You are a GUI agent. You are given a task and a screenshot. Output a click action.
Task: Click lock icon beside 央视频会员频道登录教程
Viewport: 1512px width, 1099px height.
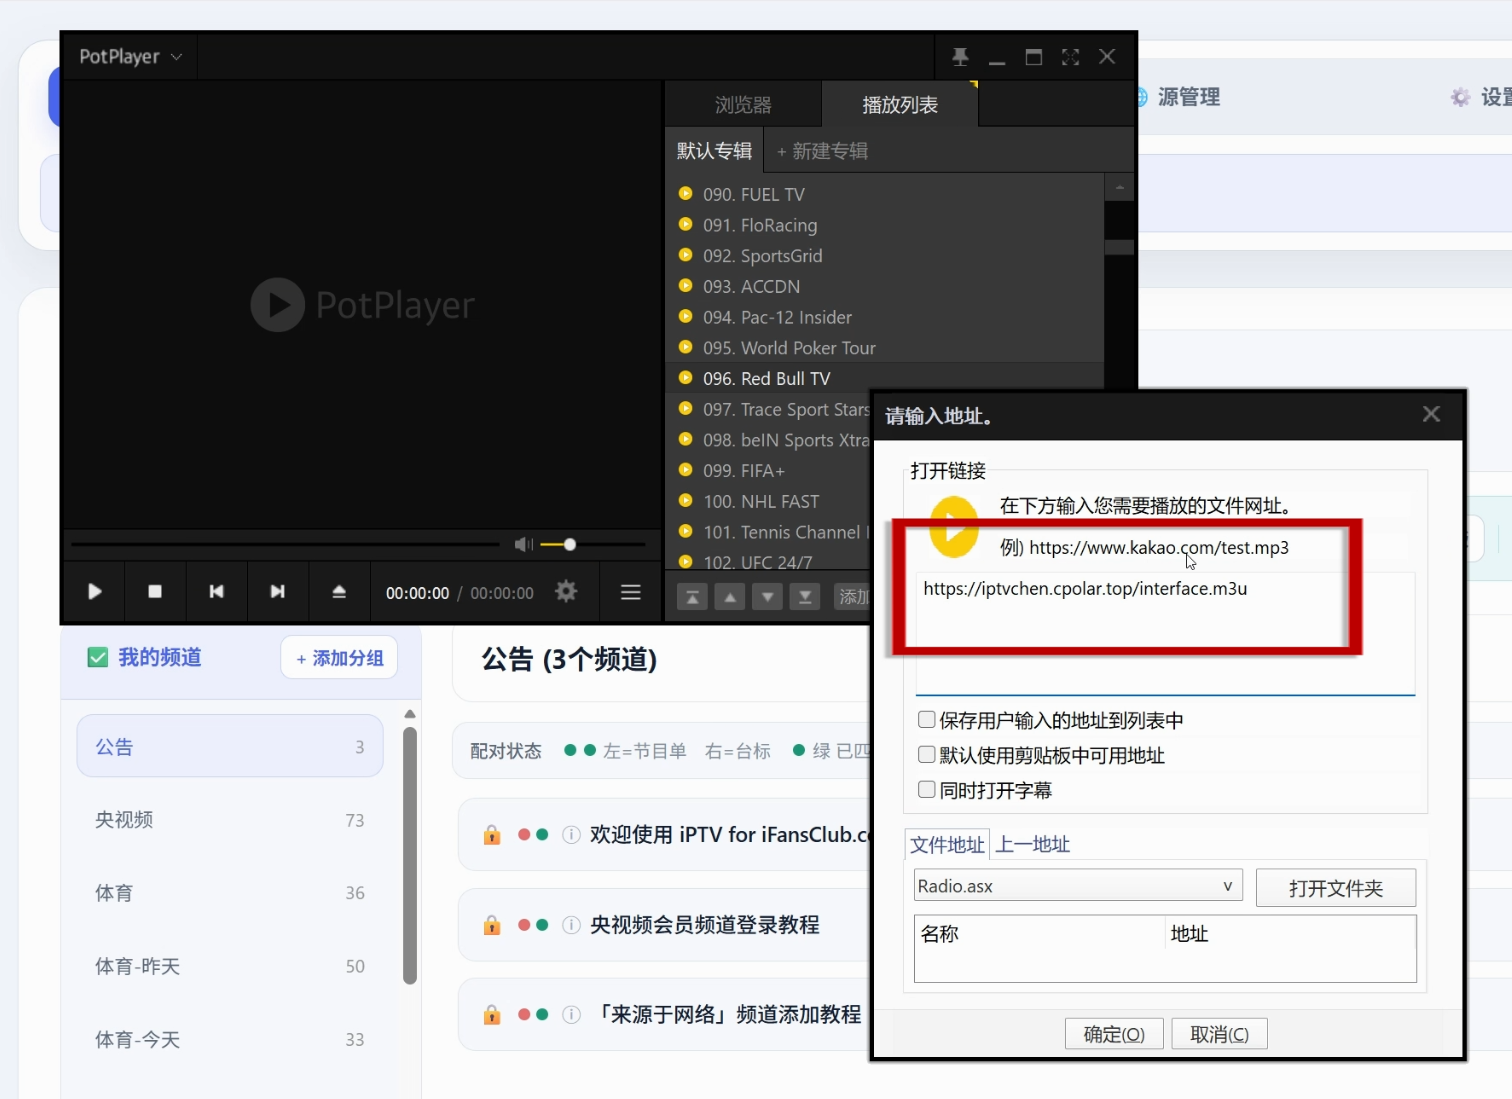click(492, 925)
